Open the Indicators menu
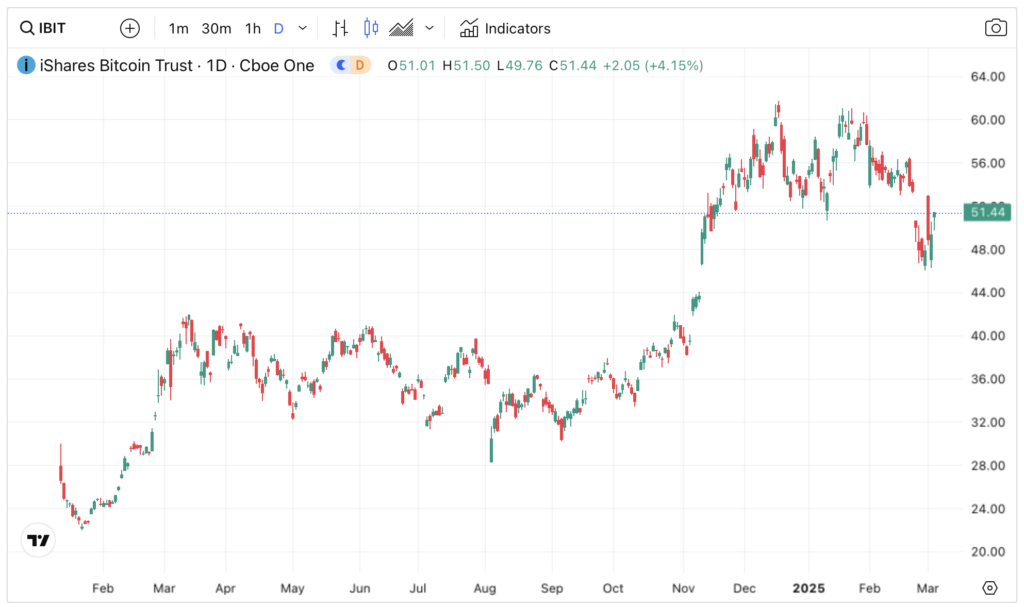Viewport: 1024px width, 607px height. coord(505,28)
